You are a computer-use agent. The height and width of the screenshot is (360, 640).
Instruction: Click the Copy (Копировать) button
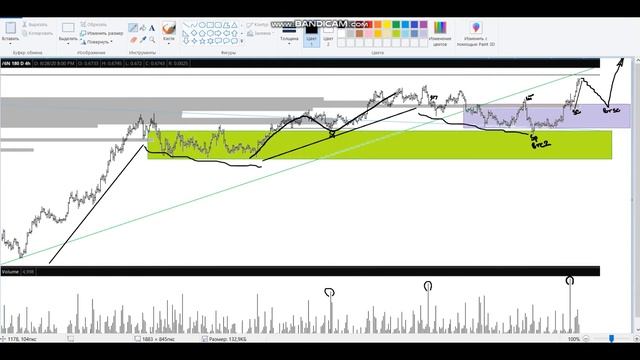[38, 33]
